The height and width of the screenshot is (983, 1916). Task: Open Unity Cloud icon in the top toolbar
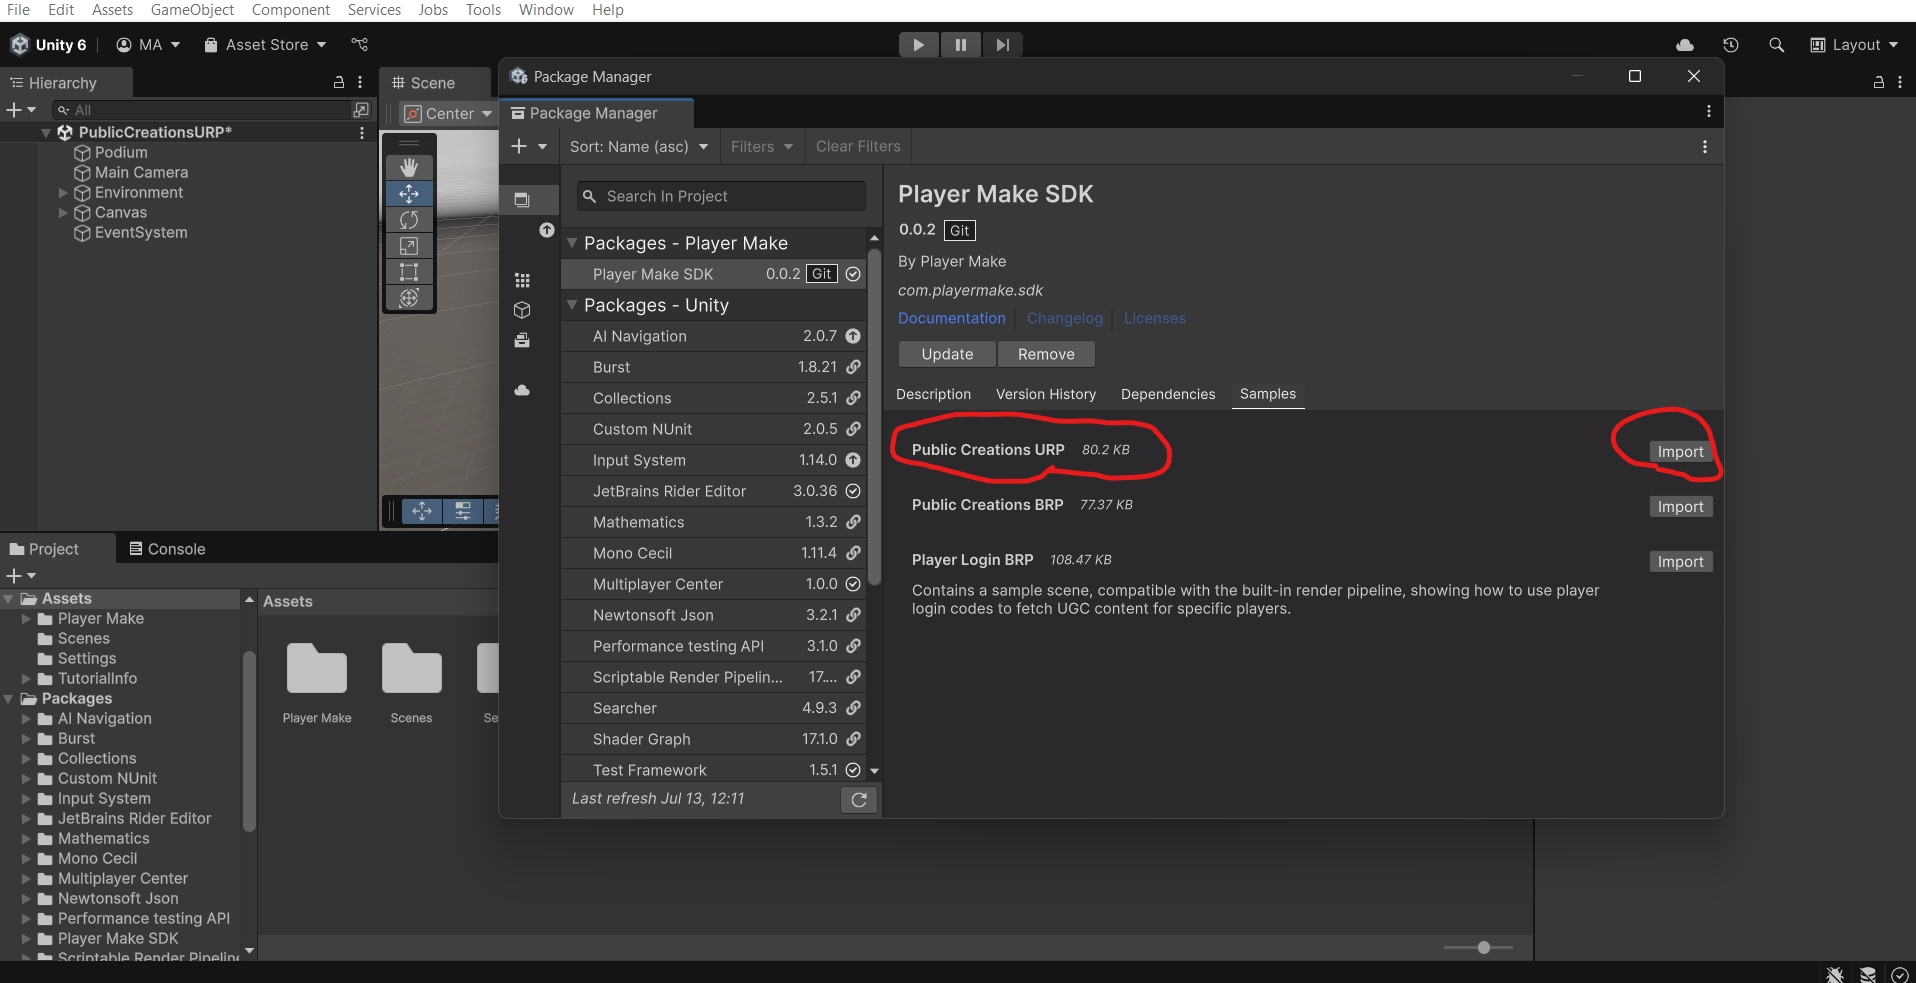tap(1685, 45)
